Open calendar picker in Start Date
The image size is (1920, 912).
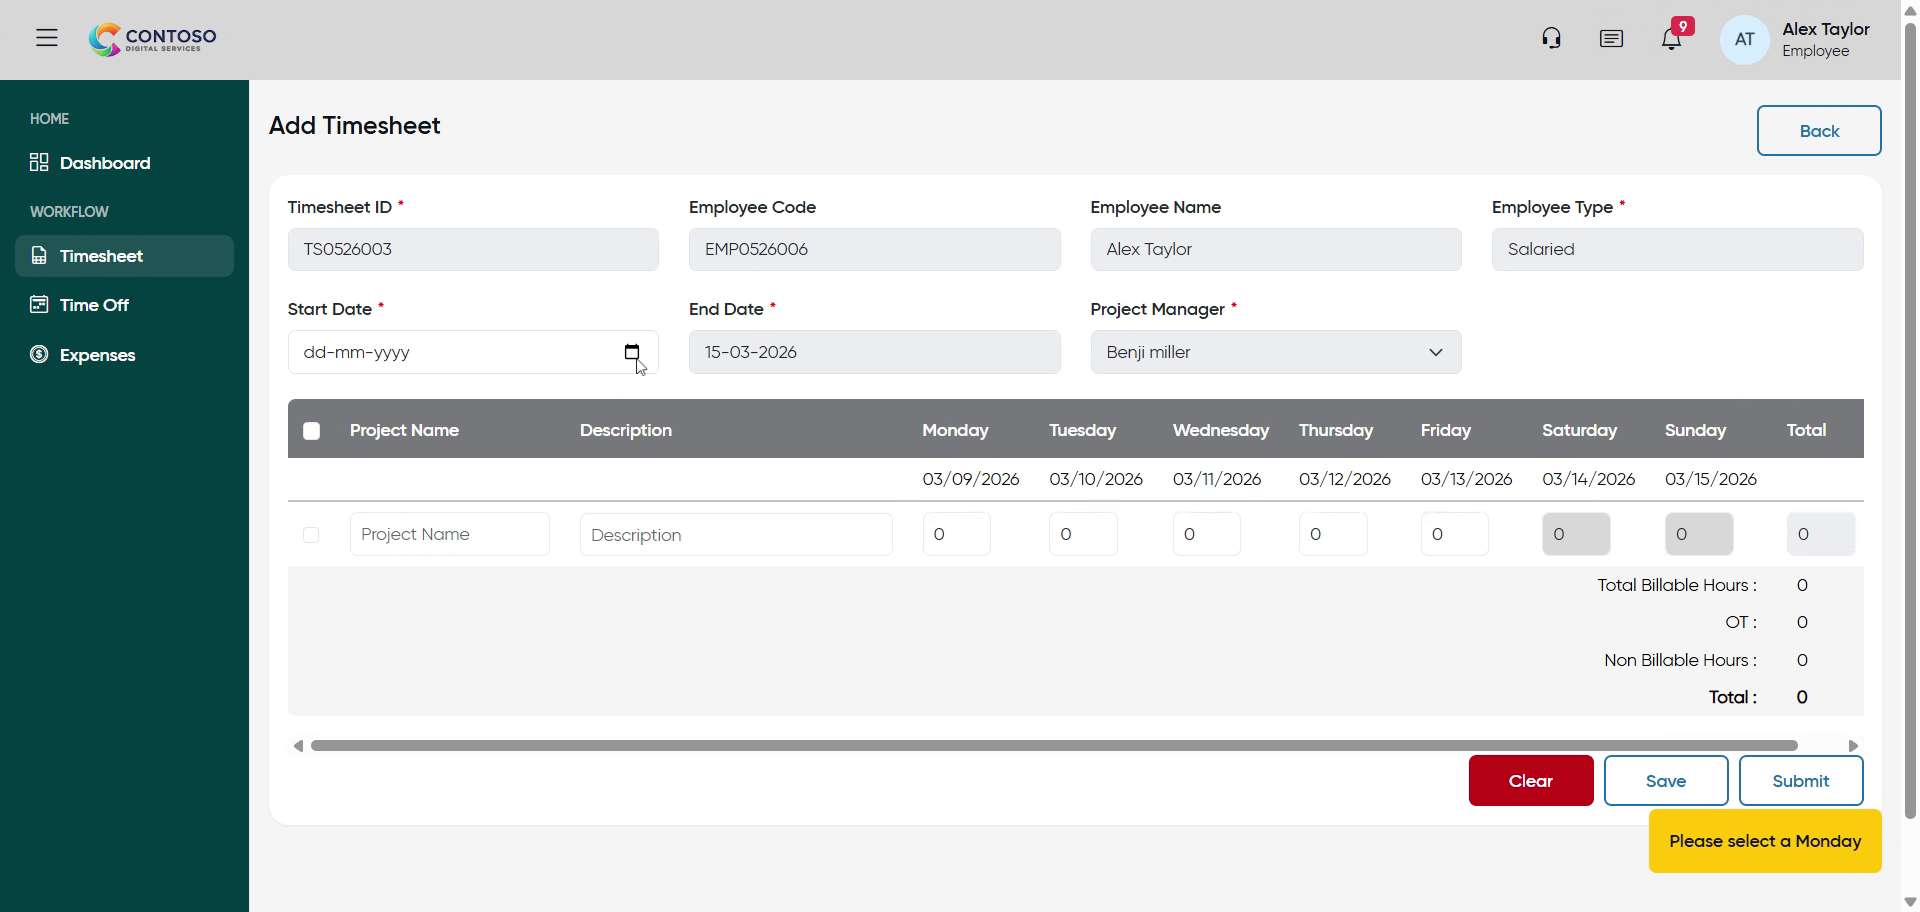click(631, 352)
